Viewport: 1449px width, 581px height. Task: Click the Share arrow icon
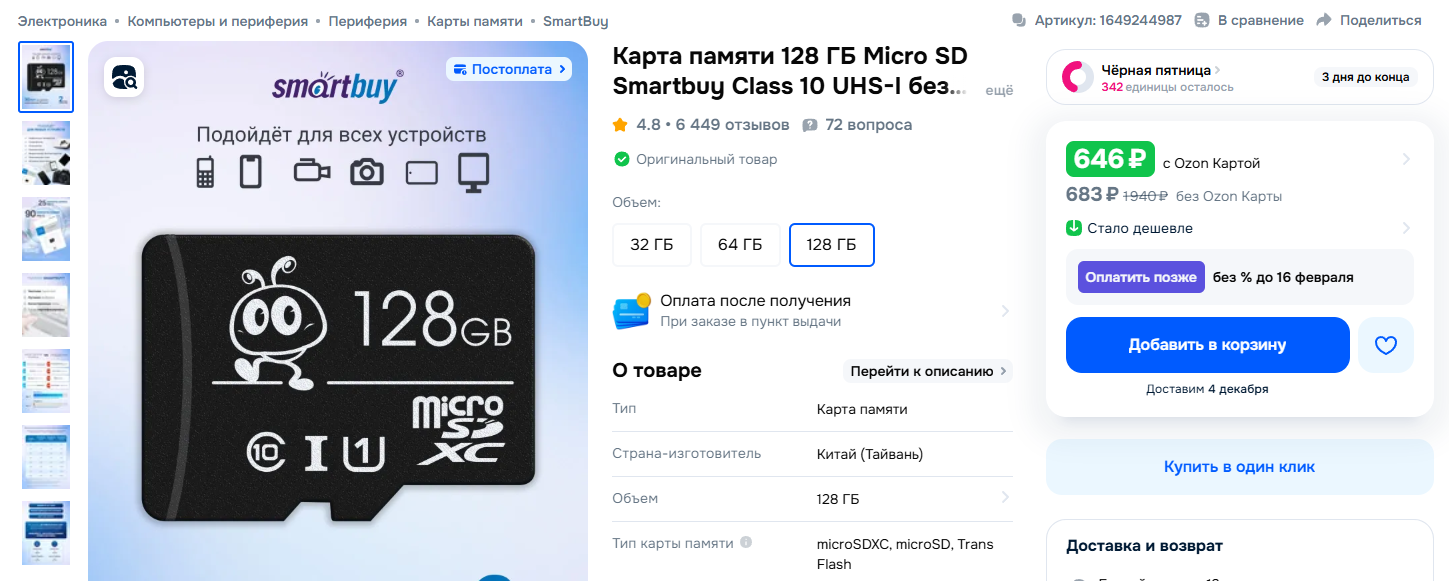click(1324, 20)
